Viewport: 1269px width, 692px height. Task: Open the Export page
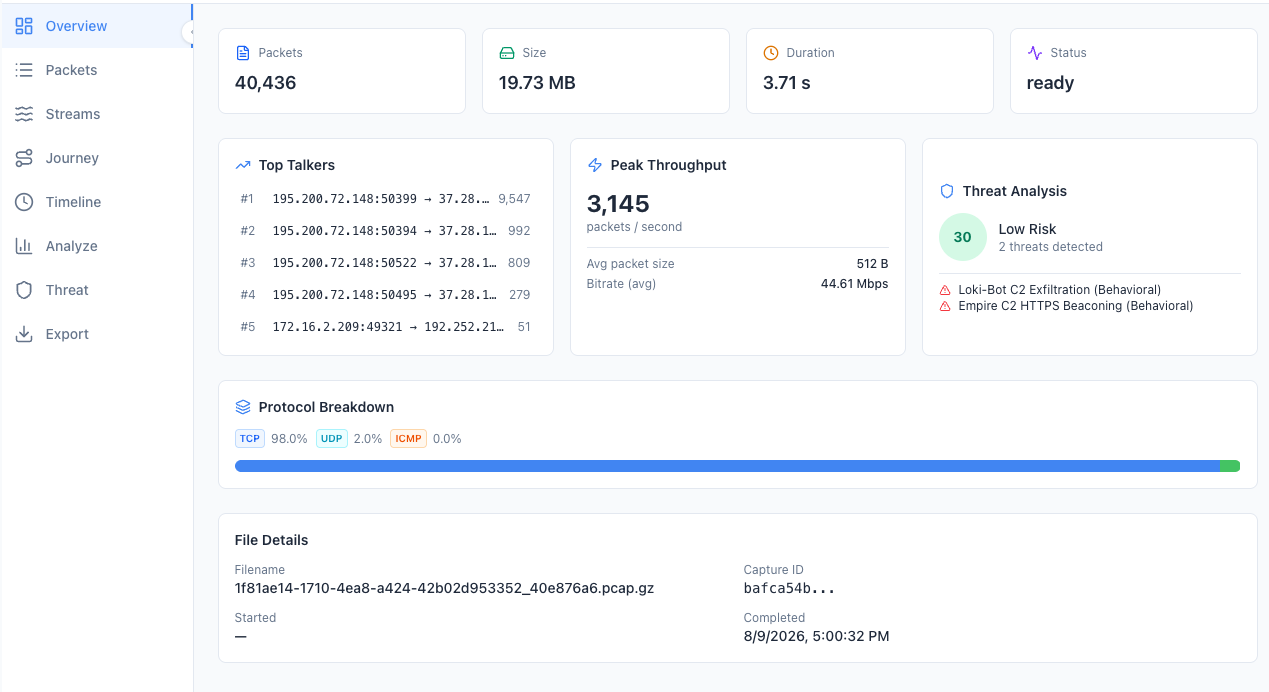[96, 334]
